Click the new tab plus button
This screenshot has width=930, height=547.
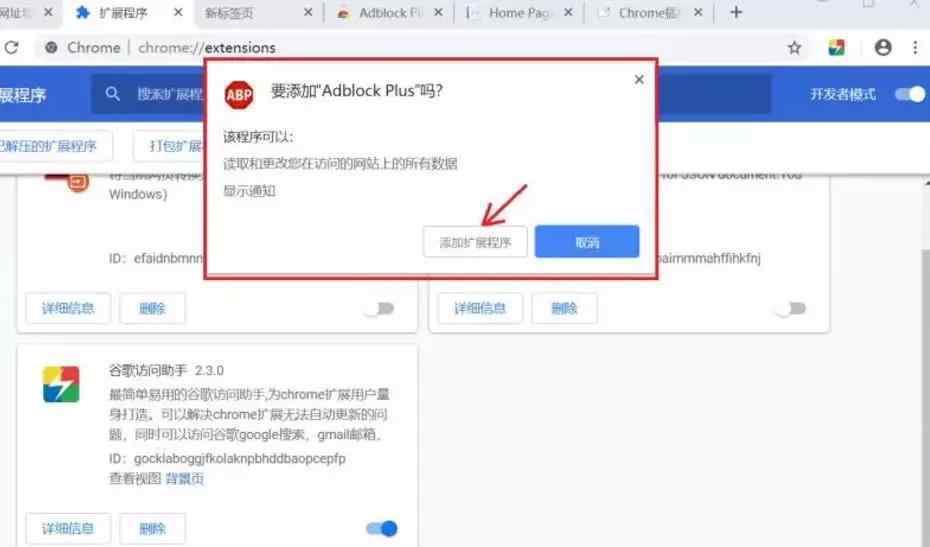(x=736, y=13)
